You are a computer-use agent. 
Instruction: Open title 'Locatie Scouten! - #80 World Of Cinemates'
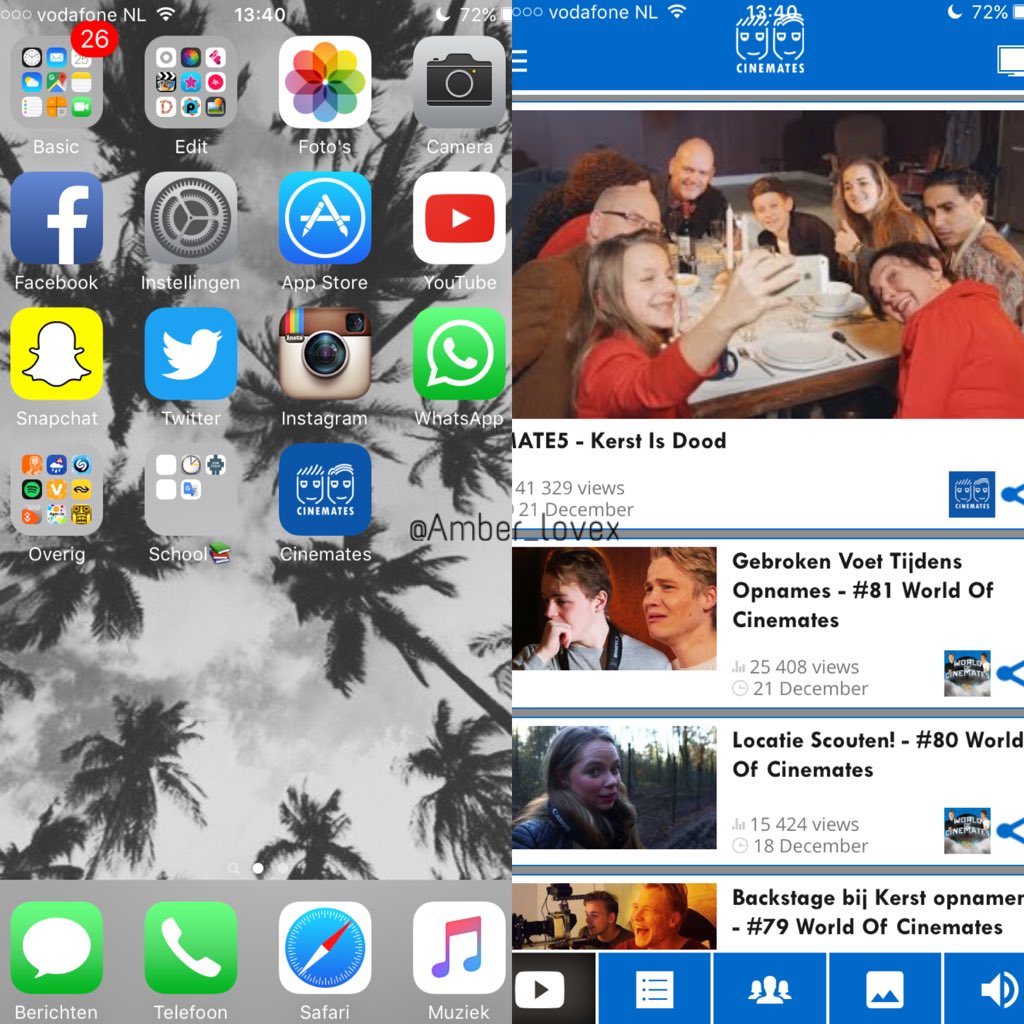tap(878, 754)
